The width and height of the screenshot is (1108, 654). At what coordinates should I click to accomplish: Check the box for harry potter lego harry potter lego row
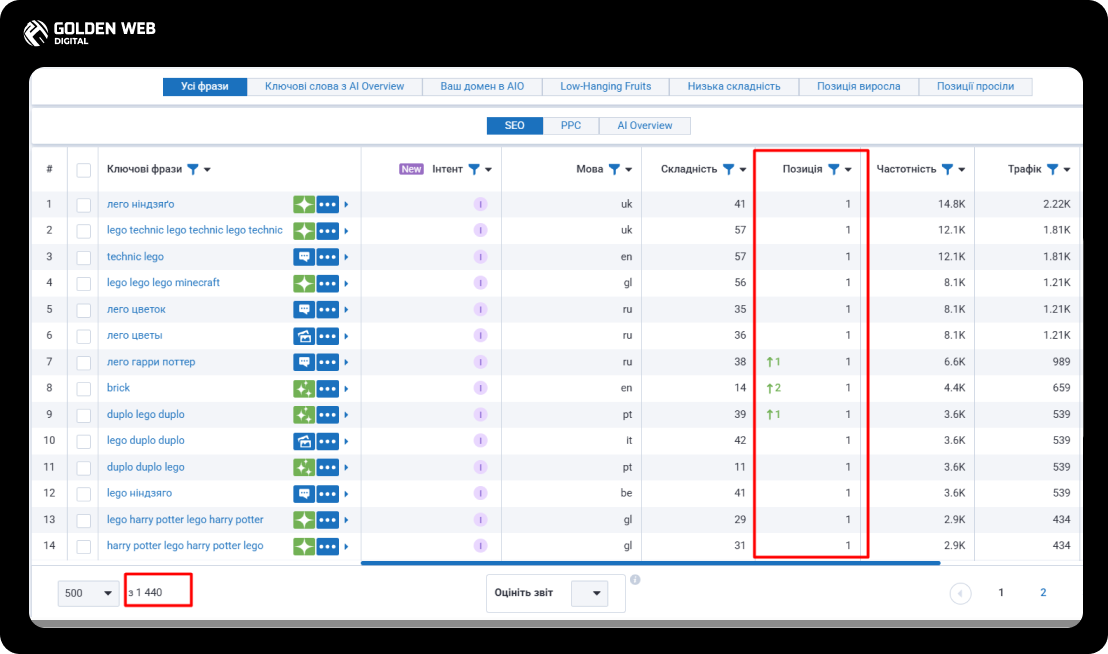pos(83,547)
